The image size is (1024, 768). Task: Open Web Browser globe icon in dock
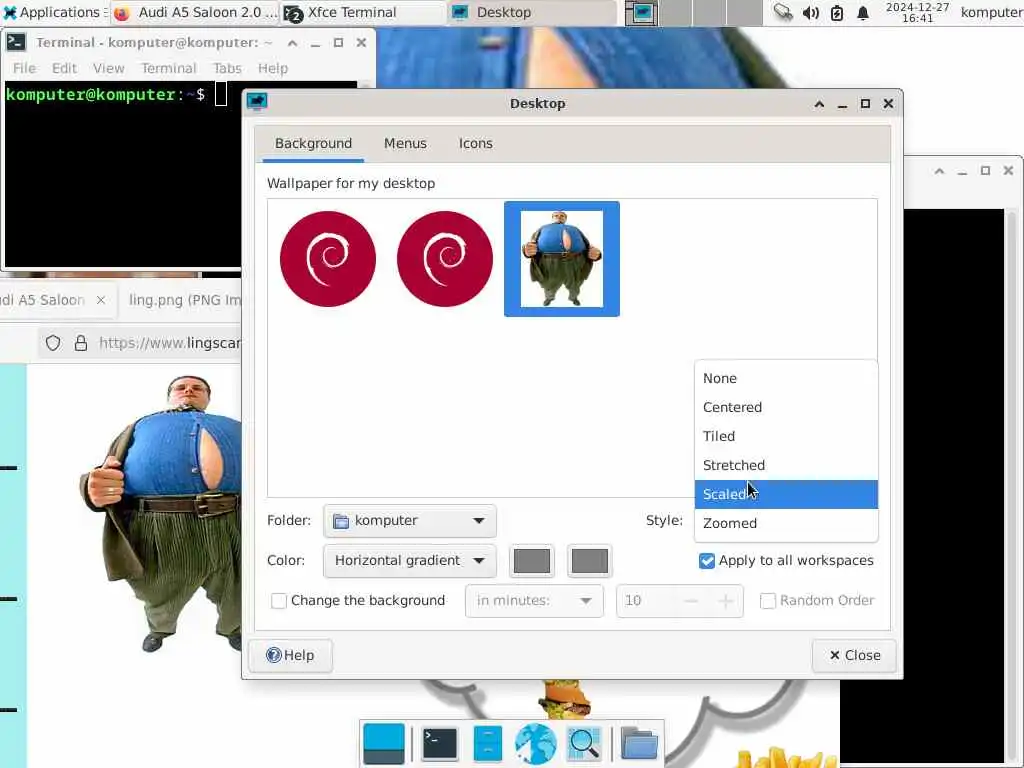(536, 744)
